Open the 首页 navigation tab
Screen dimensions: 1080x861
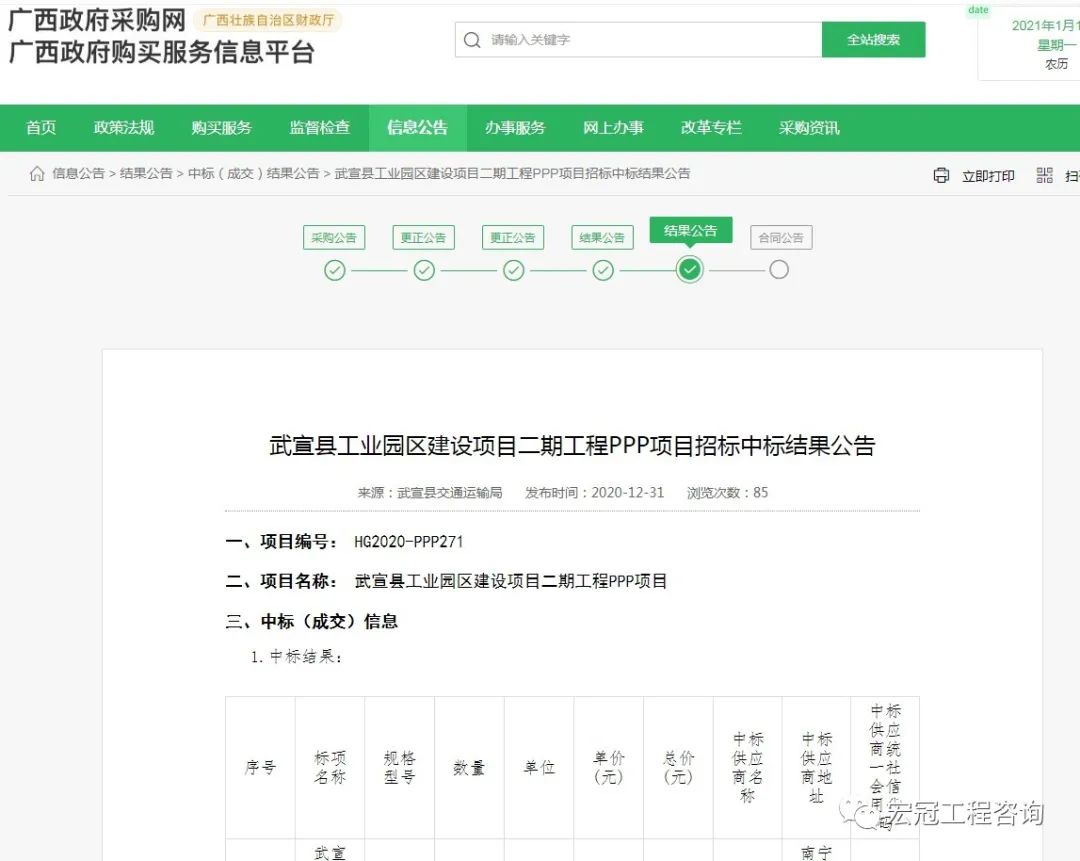(x=41, y=128)
